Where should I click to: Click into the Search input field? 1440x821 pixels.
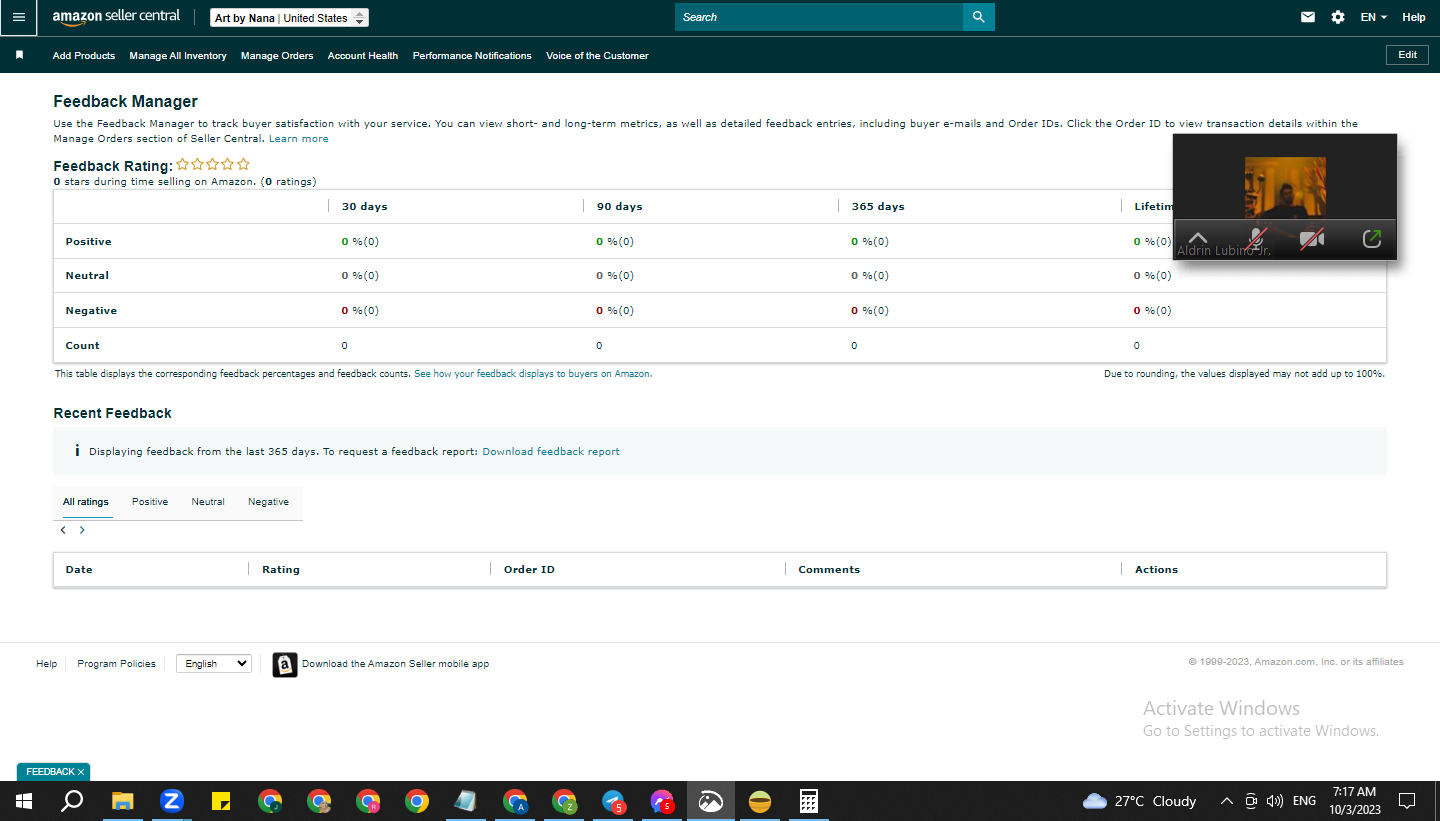point(819,17)
